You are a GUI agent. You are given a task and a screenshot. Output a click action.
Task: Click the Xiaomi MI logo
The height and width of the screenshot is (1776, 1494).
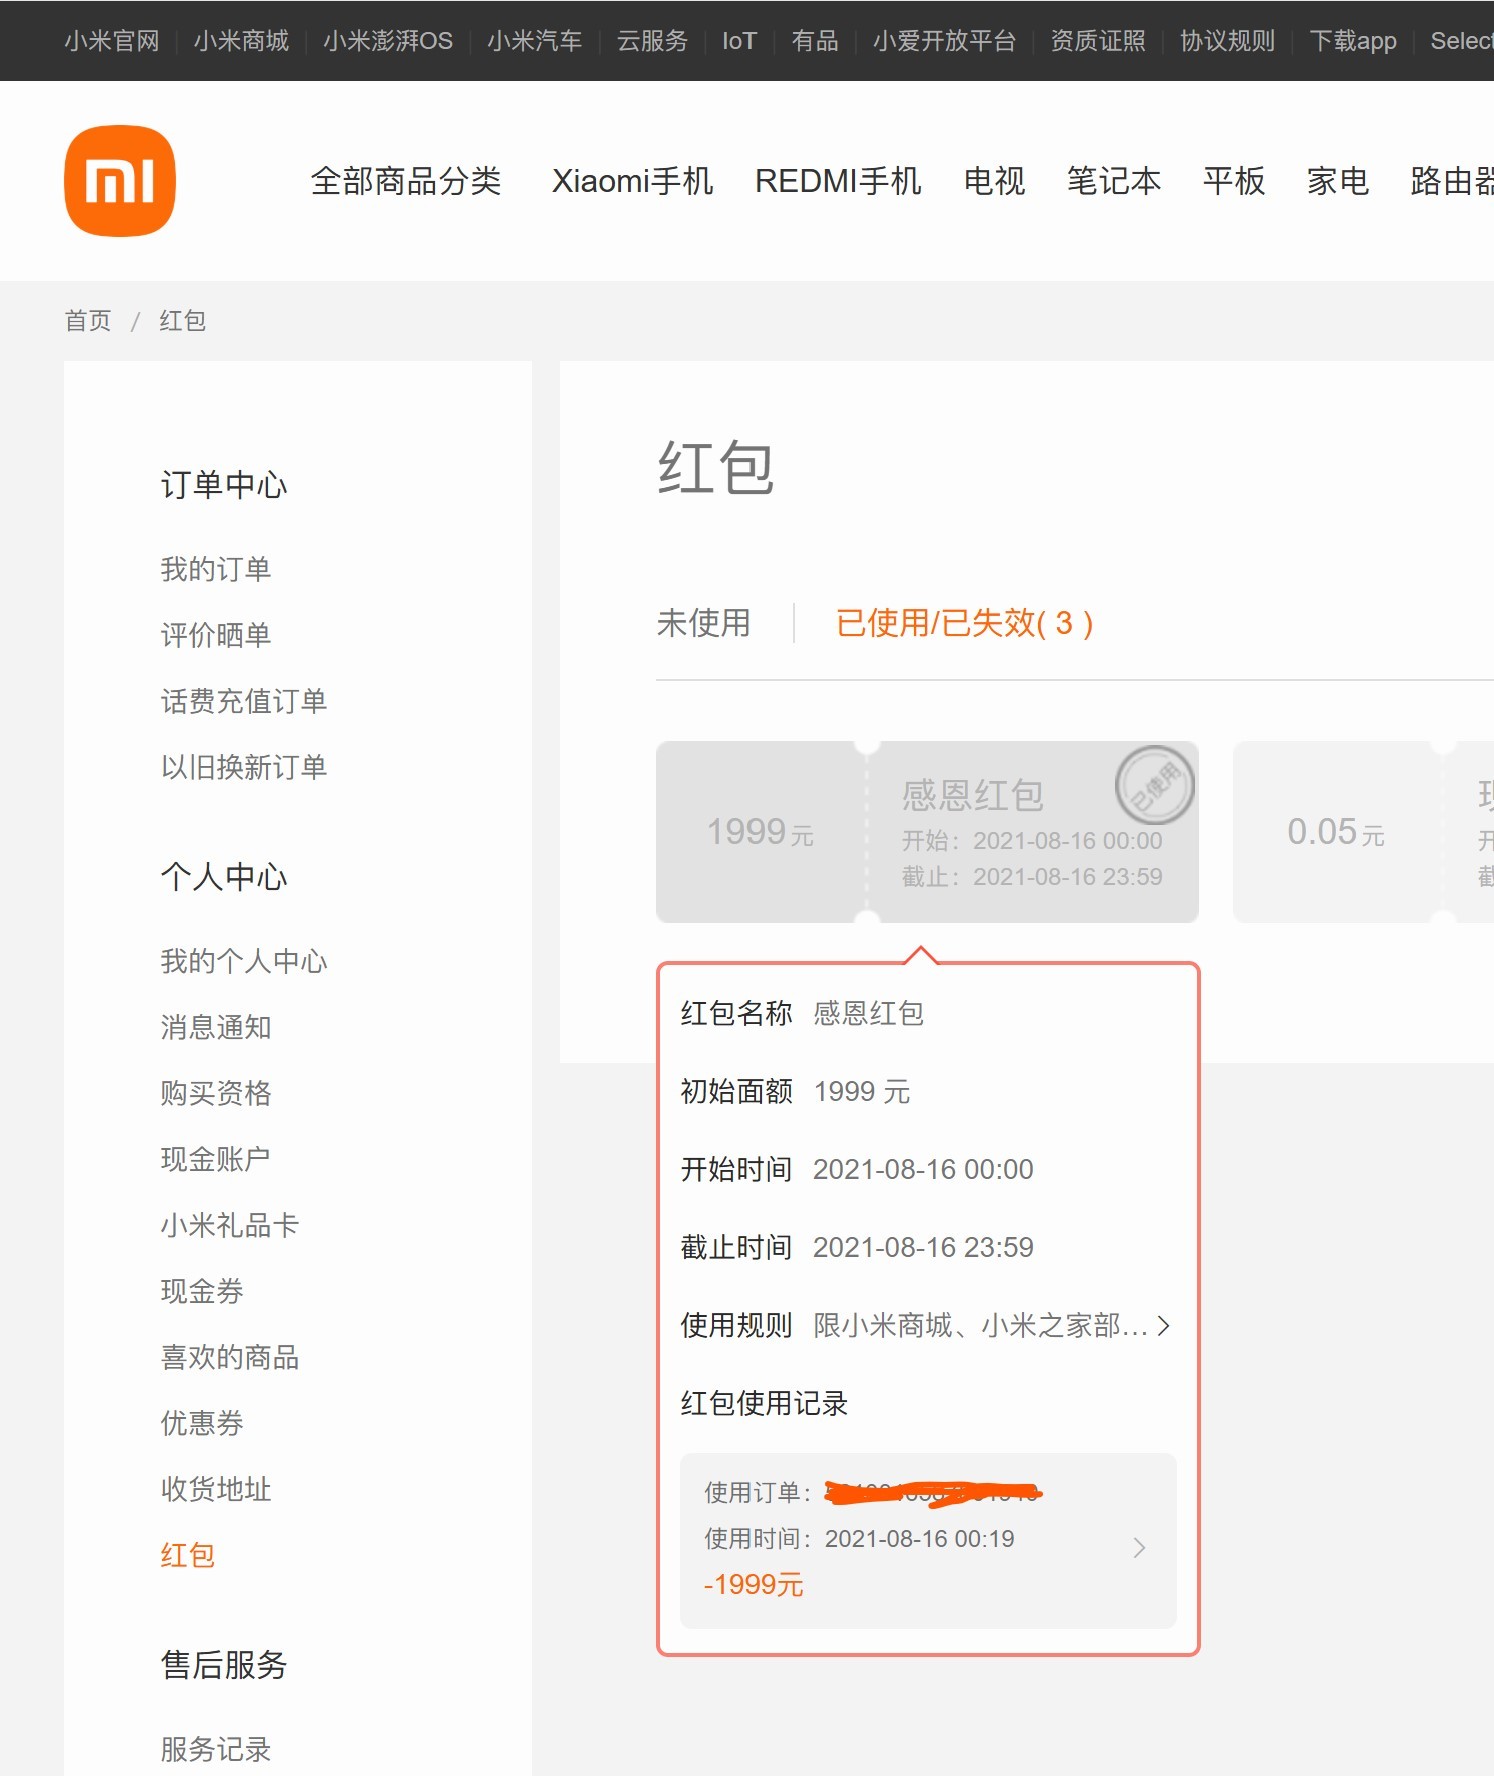tap(120, 181)
